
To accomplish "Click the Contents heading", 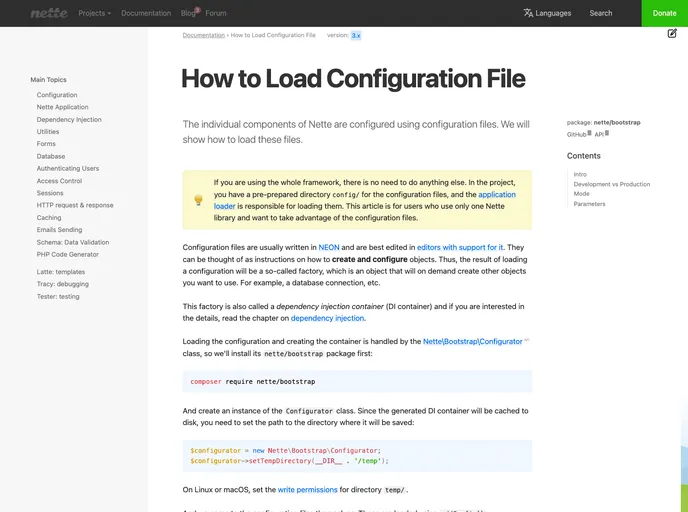I will tap(584, 156).
